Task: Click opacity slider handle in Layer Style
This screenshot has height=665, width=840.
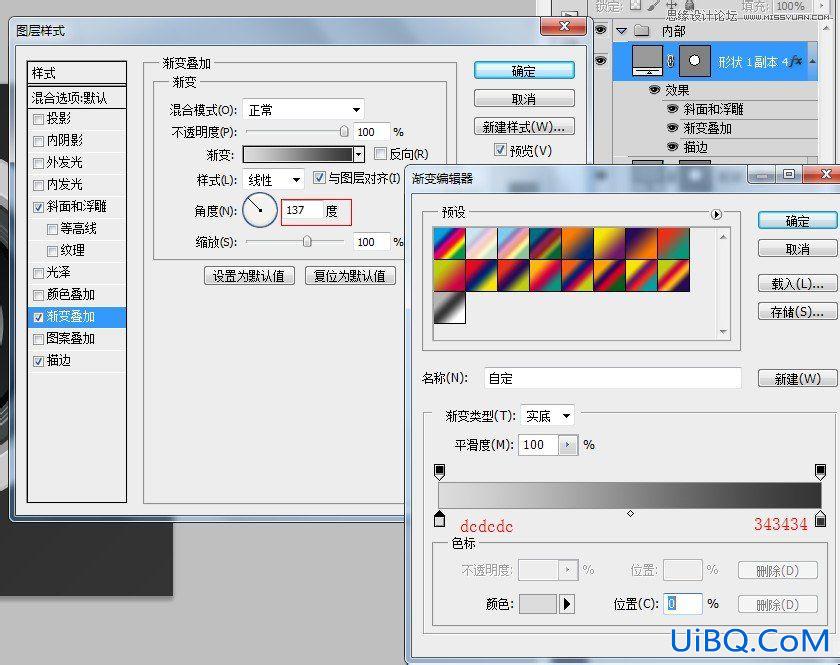Action: [x=344, y=132]
